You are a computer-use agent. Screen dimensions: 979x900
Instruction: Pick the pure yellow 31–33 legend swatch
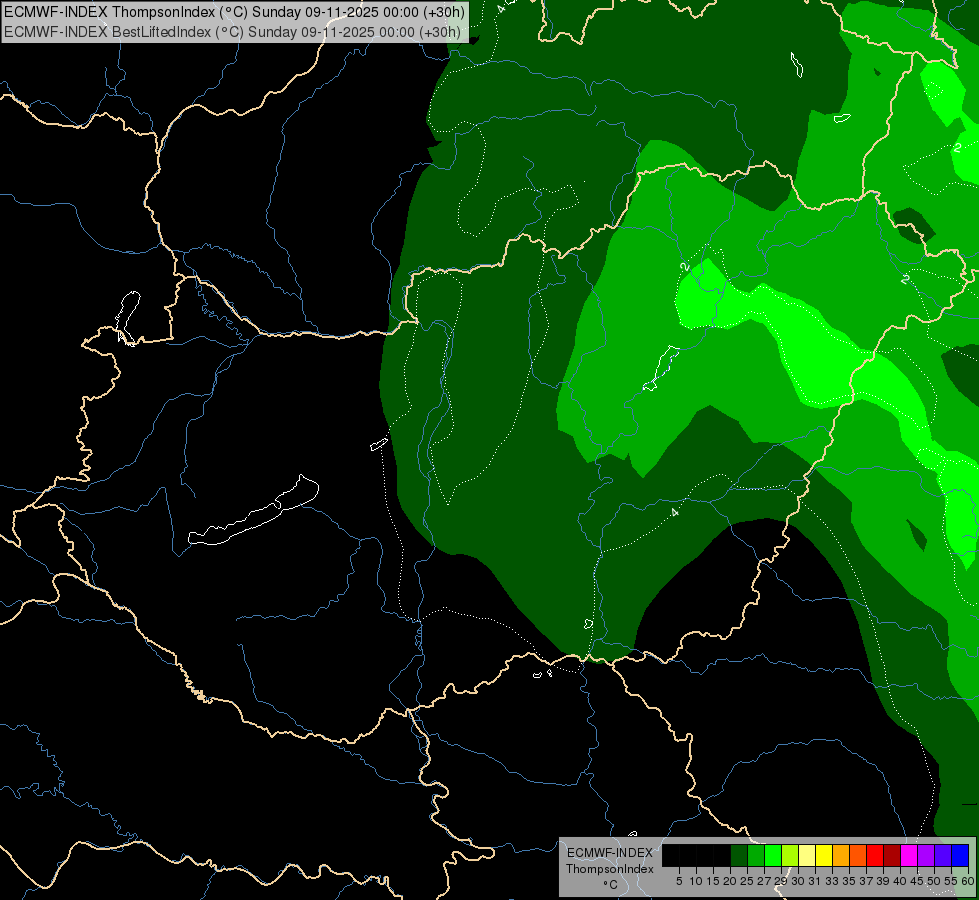pos(824,855)
